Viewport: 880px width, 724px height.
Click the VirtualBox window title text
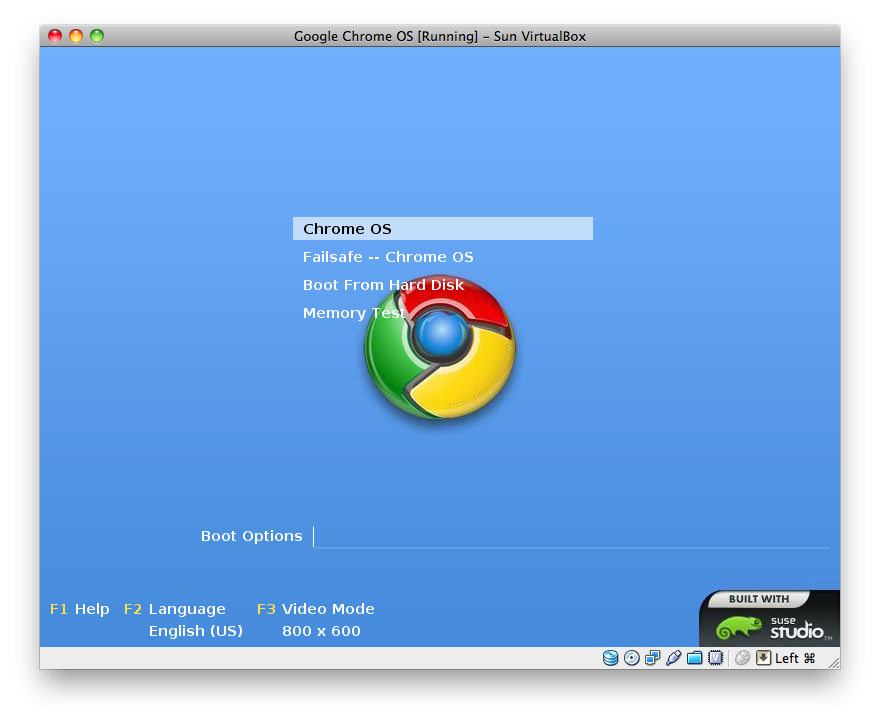click(x=440, y=36)
